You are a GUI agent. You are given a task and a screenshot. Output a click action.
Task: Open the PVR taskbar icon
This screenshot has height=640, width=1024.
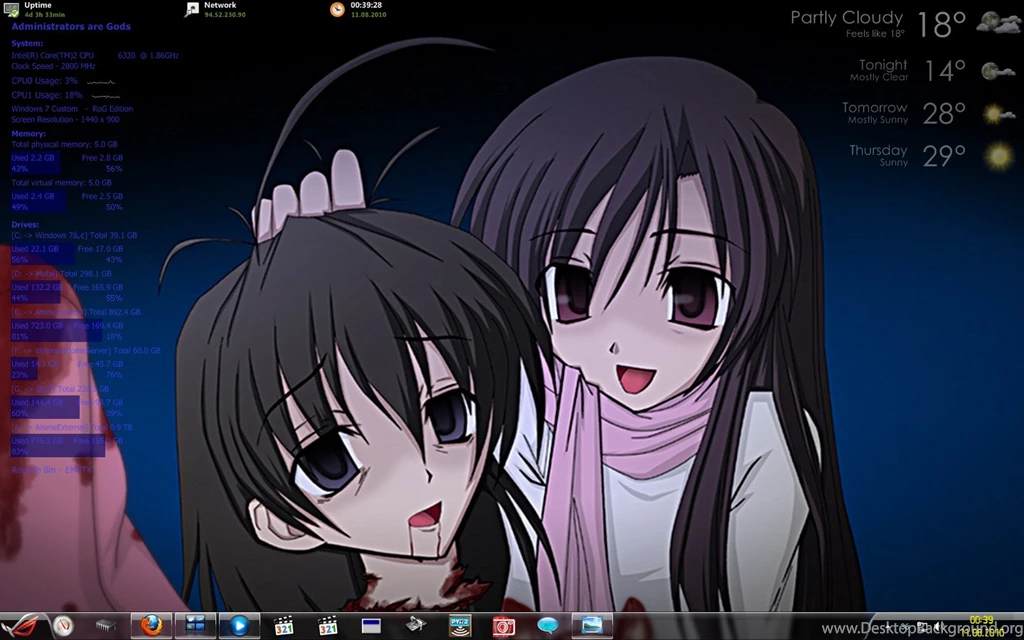(460, 626)
